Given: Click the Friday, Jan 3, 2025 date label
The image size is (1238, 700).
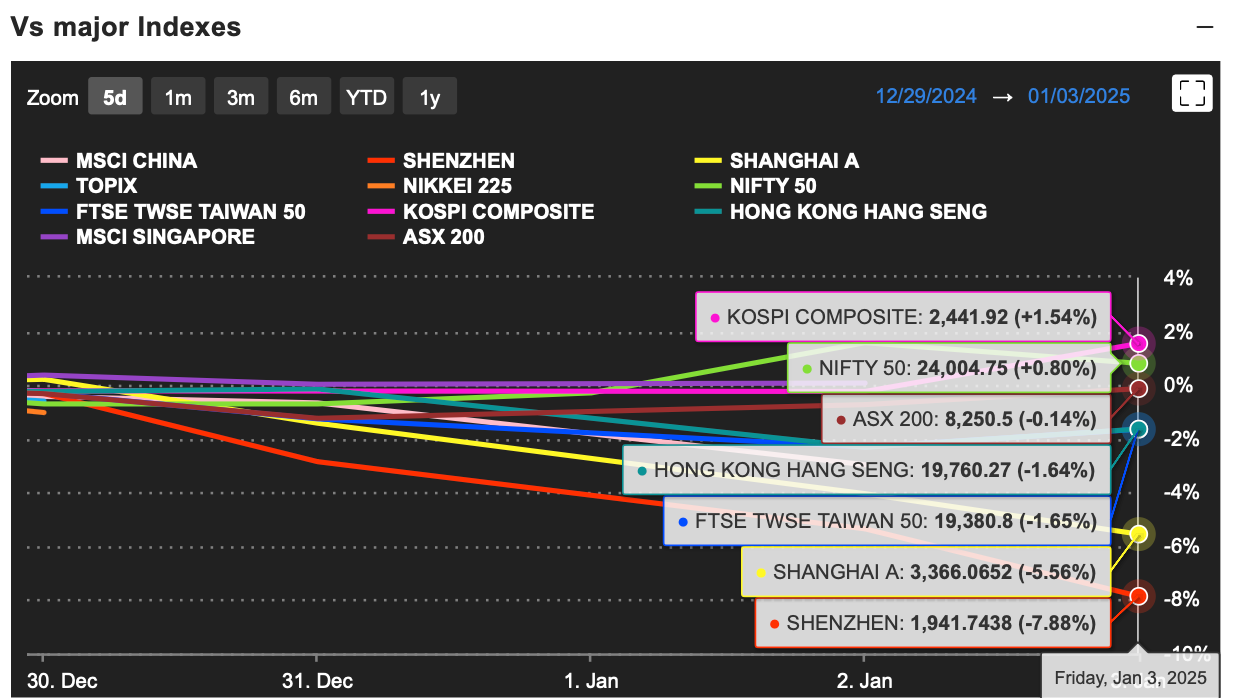Looking at the screenshot, I should tap(1130, 677).
